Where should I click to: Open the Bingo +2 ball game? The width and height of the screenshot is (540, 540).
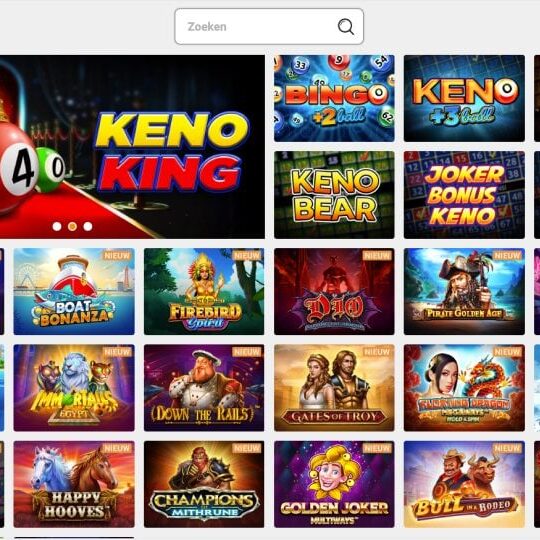click(x=334, y=98)
